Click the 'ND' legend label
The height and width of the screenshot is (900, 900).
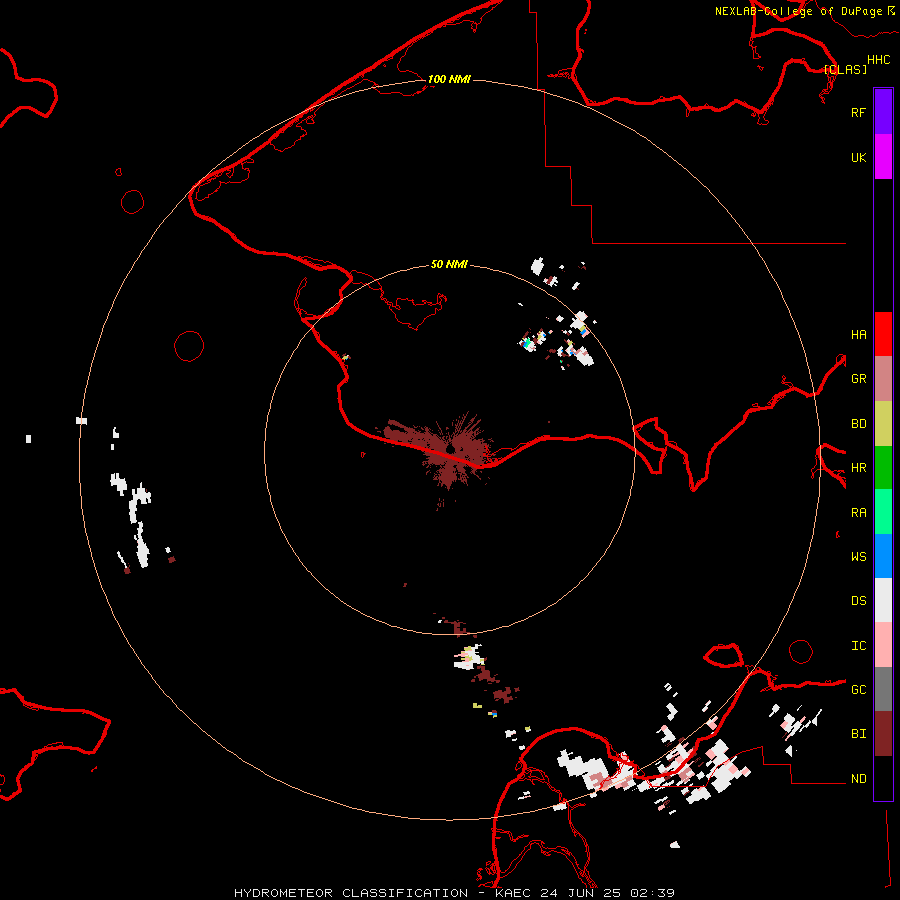[x=858, y=779]
